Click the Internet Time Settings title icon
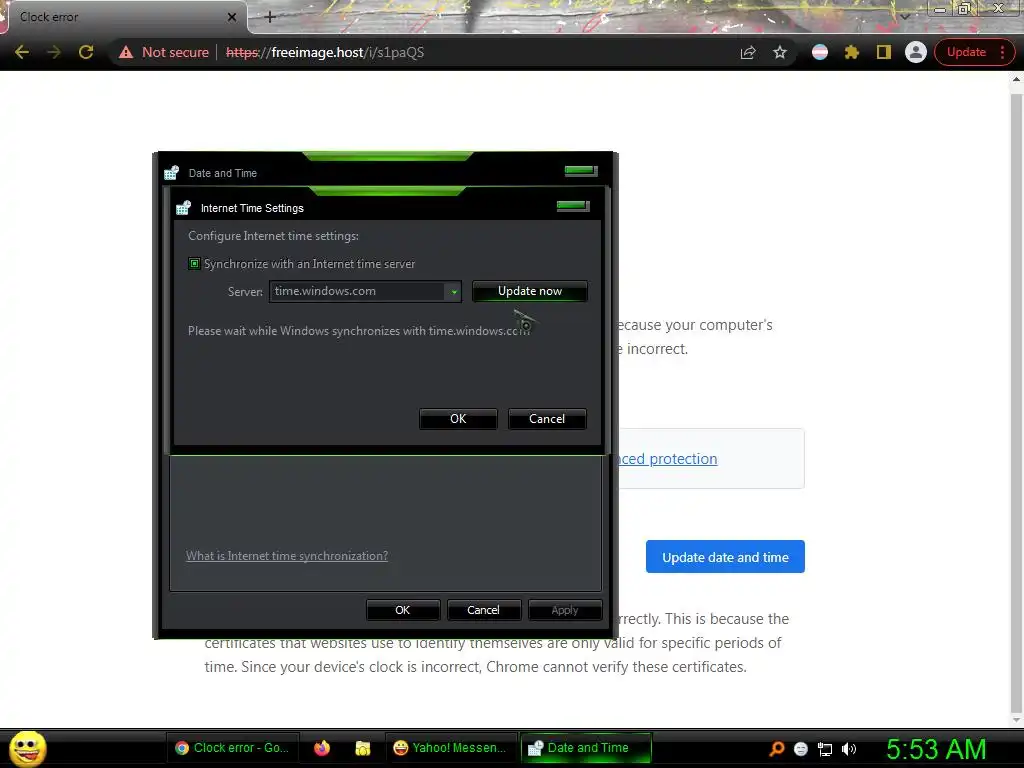This screenshot has height=768, width=1024. (184, 208)
